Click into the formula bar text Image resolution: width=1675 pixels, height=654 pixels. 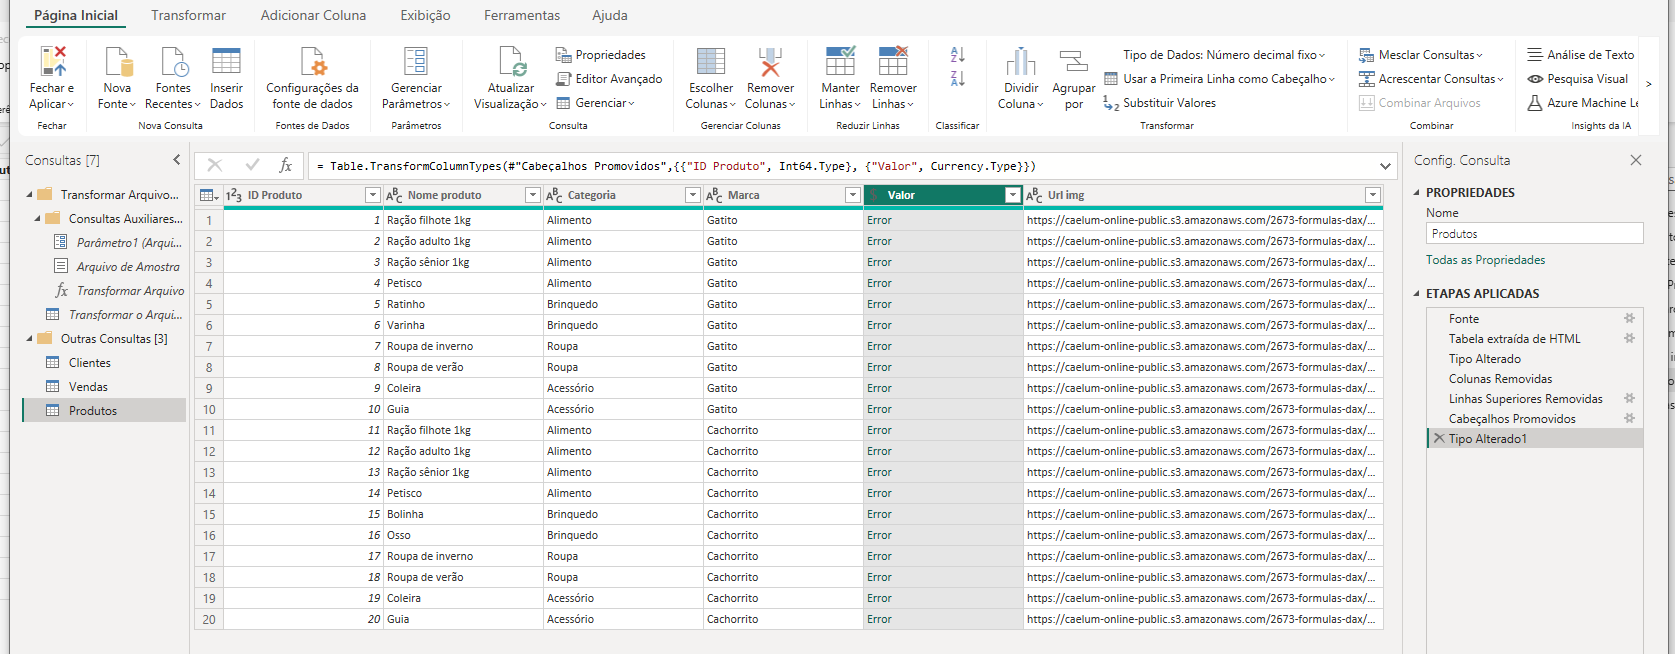point(840,166)
